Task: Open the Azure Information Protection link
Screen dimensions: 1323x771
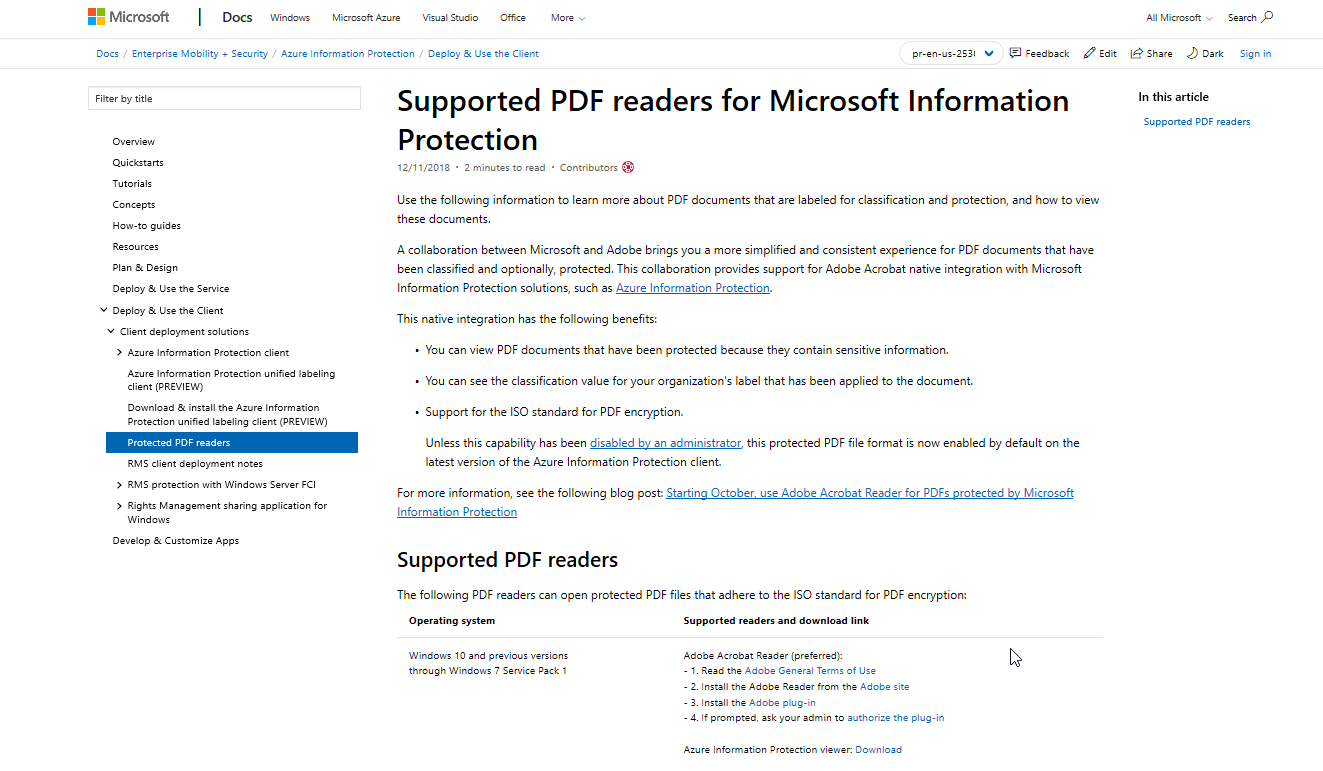Action: pyautogui.click(x=693, y=287)
